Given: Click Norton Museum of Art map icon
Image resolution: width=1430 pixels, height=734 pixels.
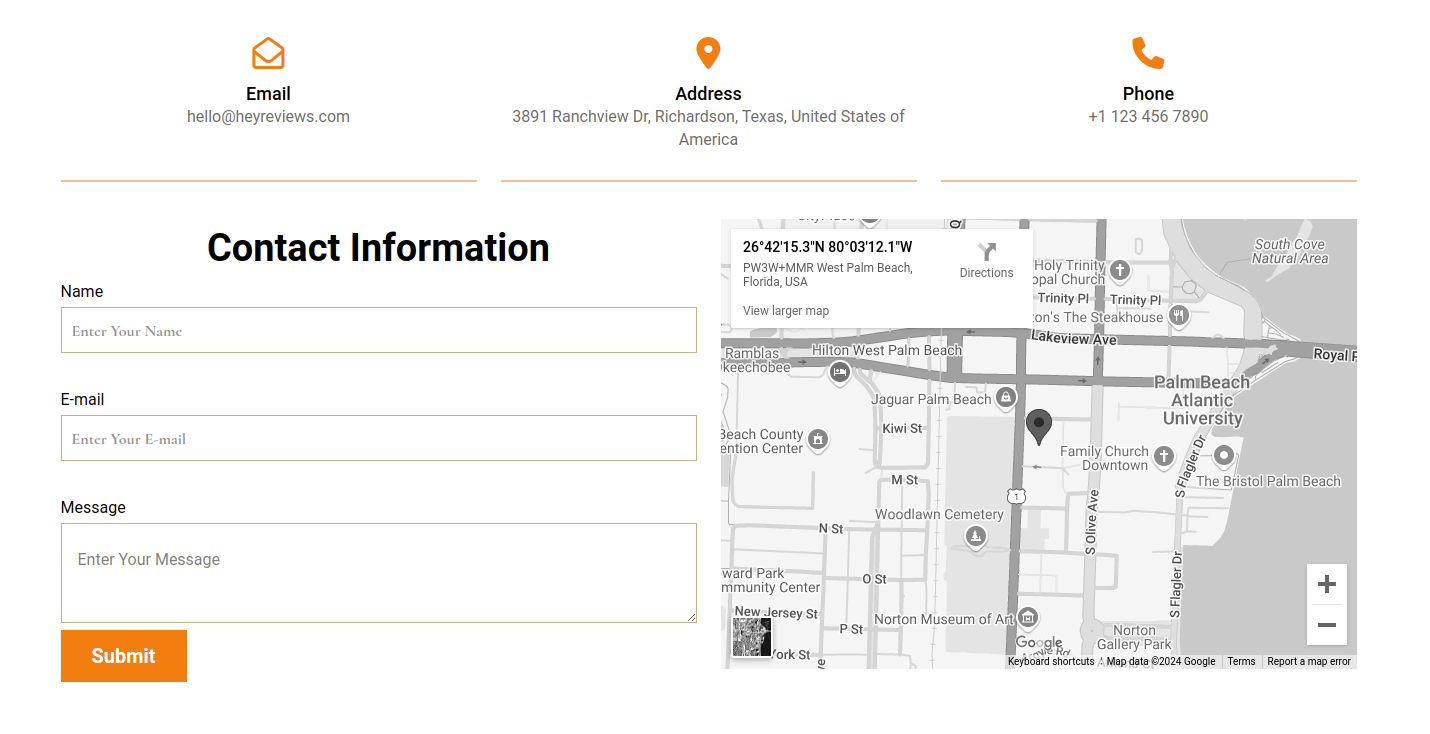Looking at the screenshot, I should click(x=1028, y=618).
